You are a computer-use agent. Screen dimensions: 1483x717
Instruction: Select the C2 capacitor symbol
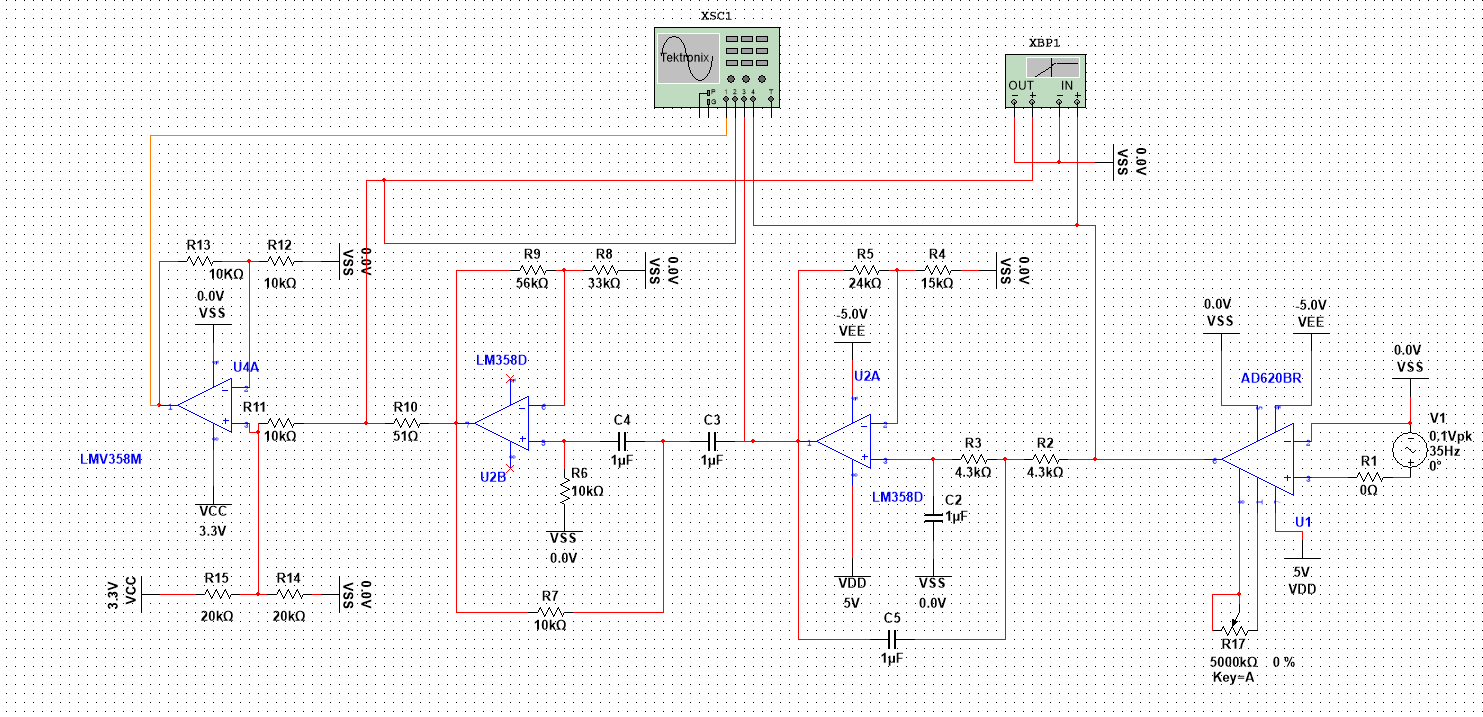pyautogui.click(x=932, y=517)
